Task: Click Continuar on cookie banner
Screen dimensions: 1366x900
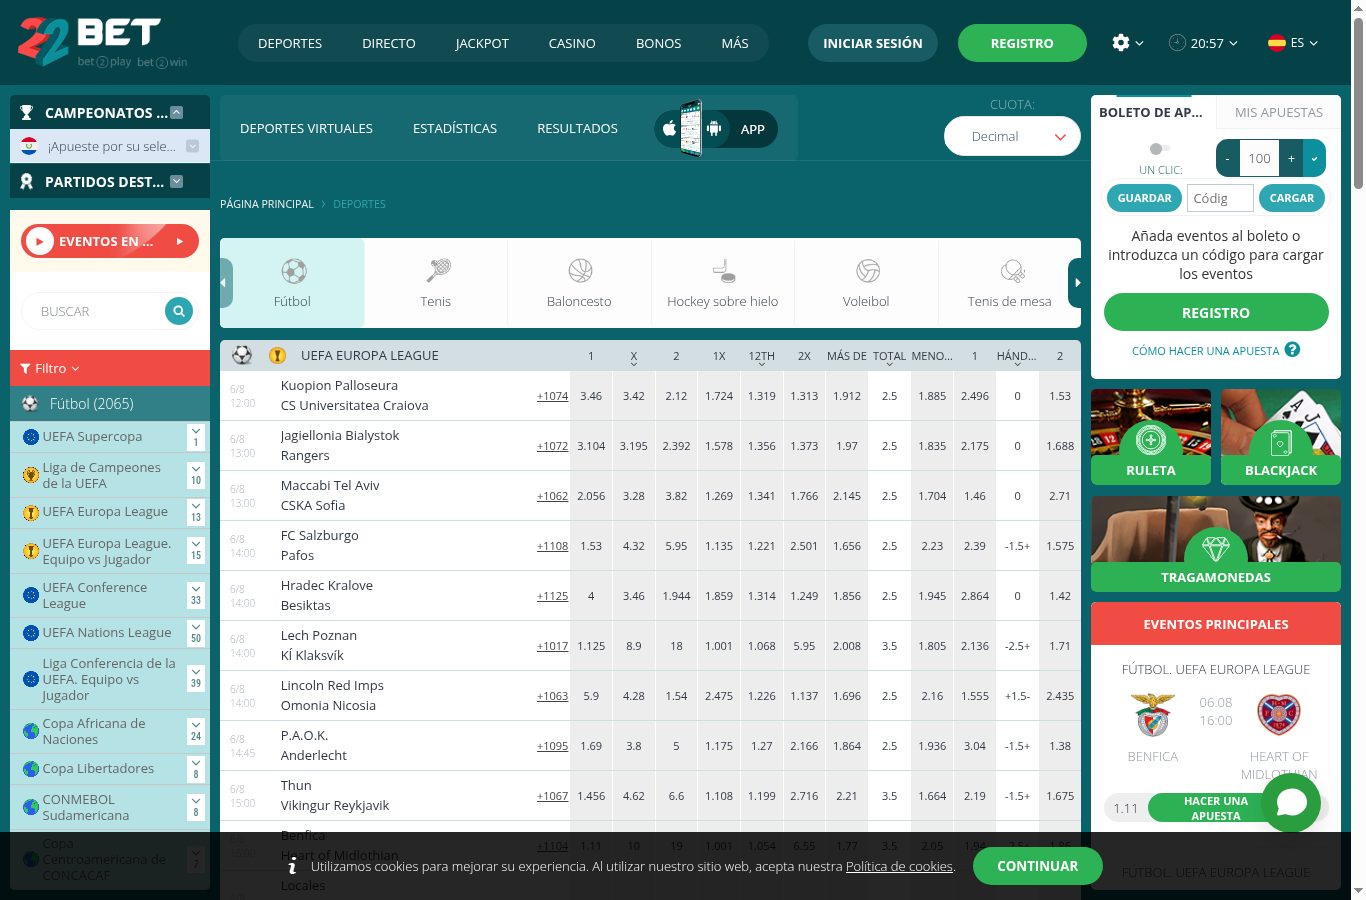Action: click(1037, 866)
